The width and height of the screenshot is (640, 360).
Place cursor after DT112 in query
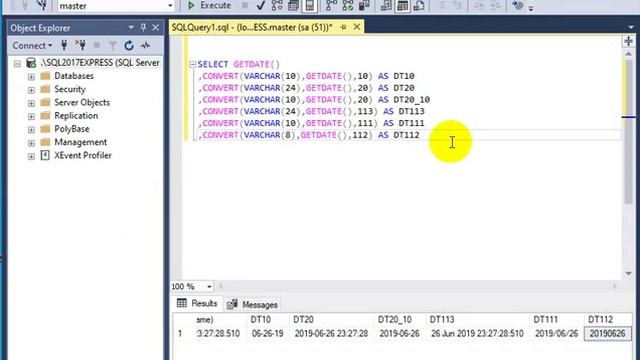[x=420, y=135]
